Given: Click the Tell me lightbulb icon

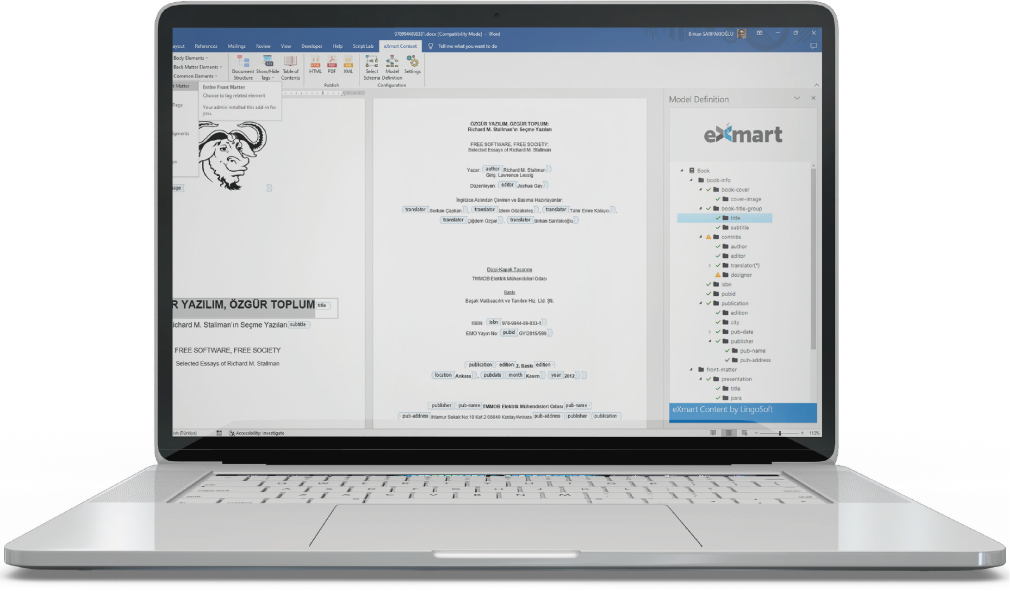Looking at the screenshot, I should (x=431, y=46).
